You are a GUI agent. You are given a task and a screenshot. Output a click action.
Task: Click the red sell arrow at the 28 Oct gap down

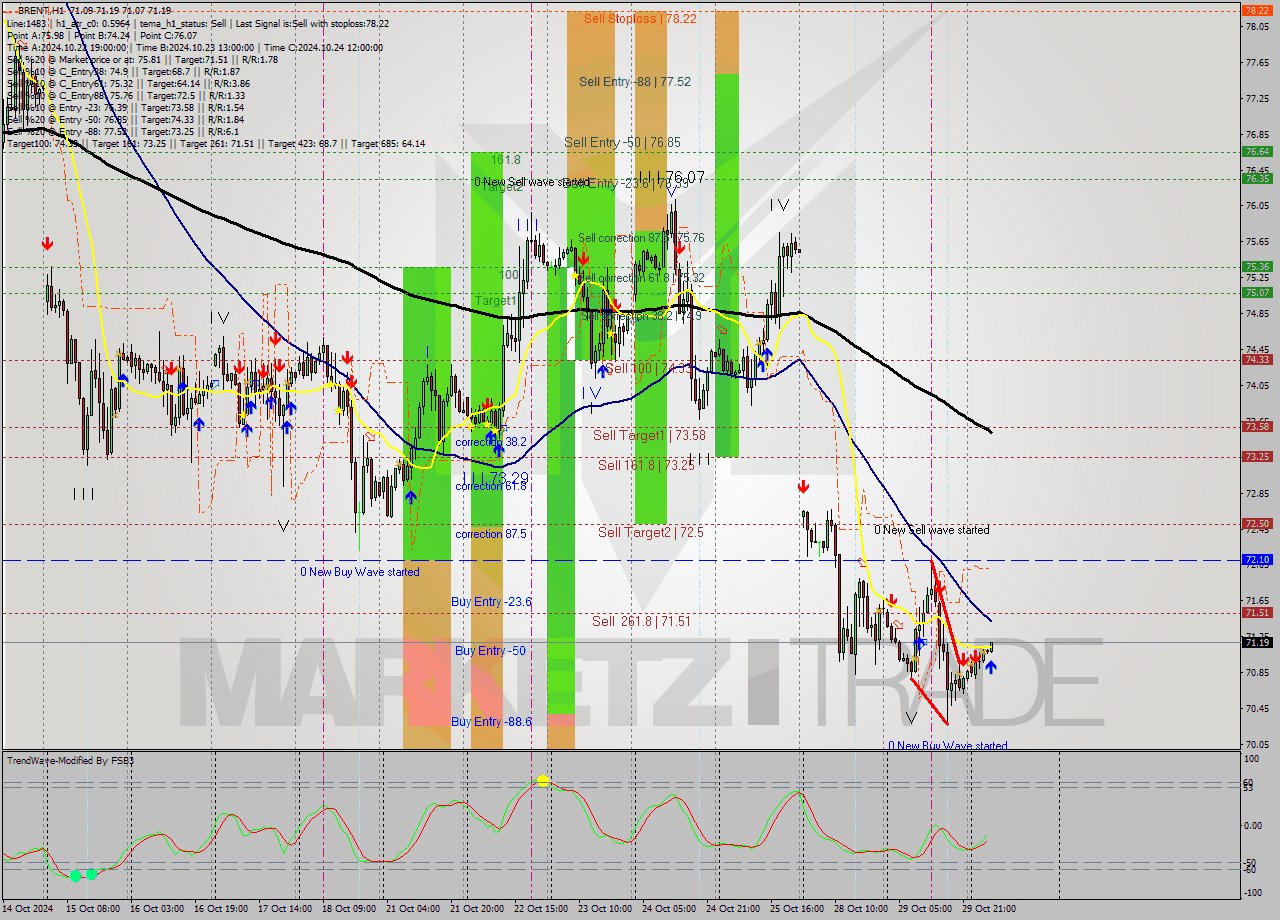pos(802,487)
